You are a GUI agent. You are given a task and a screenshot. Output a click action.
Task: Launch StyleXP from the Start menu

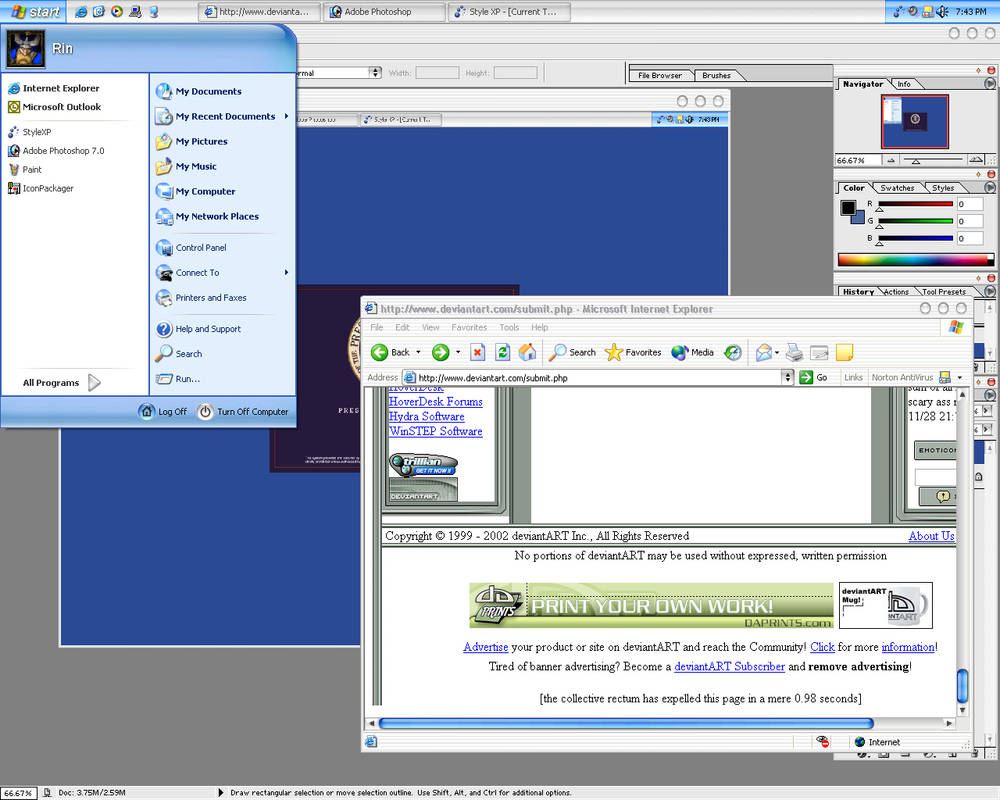[30, 132]
